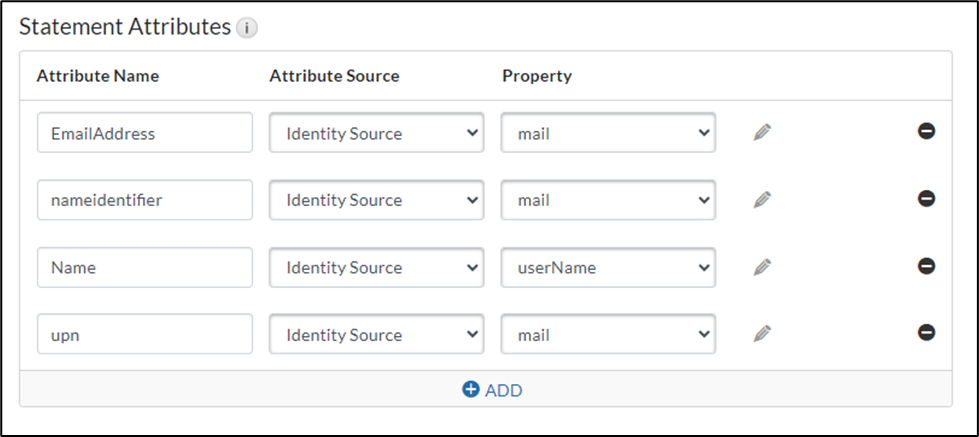Remove the EmailAddress attribute row
Screen dimensions: 979x437
[926, 131]
